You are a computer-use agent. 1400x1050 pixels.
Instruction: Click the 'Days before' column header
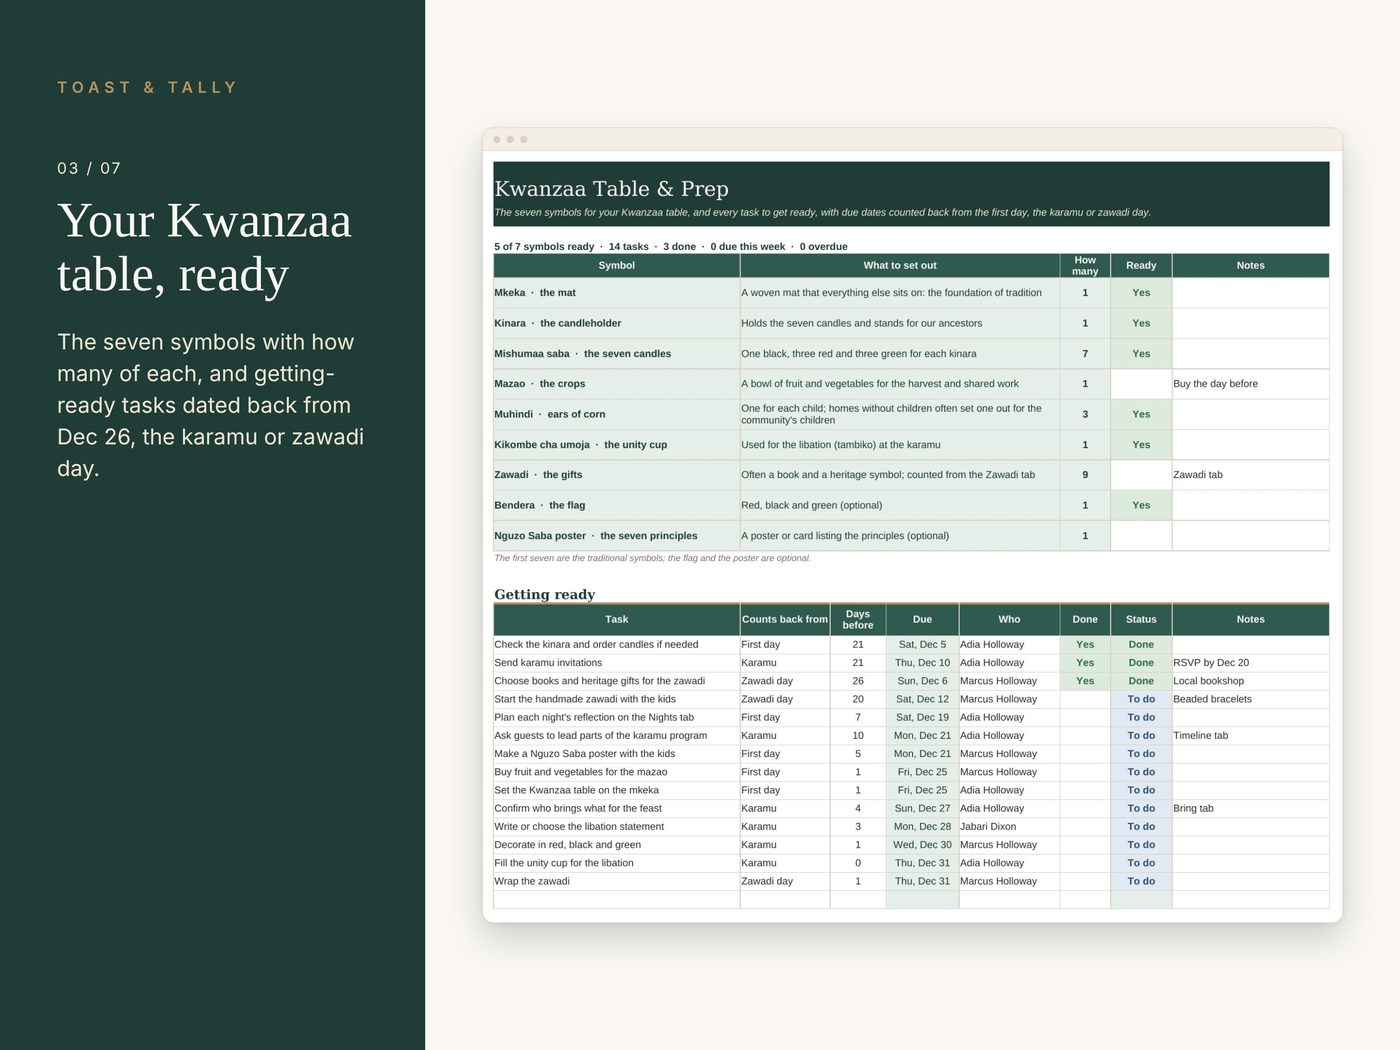point(858,620)
